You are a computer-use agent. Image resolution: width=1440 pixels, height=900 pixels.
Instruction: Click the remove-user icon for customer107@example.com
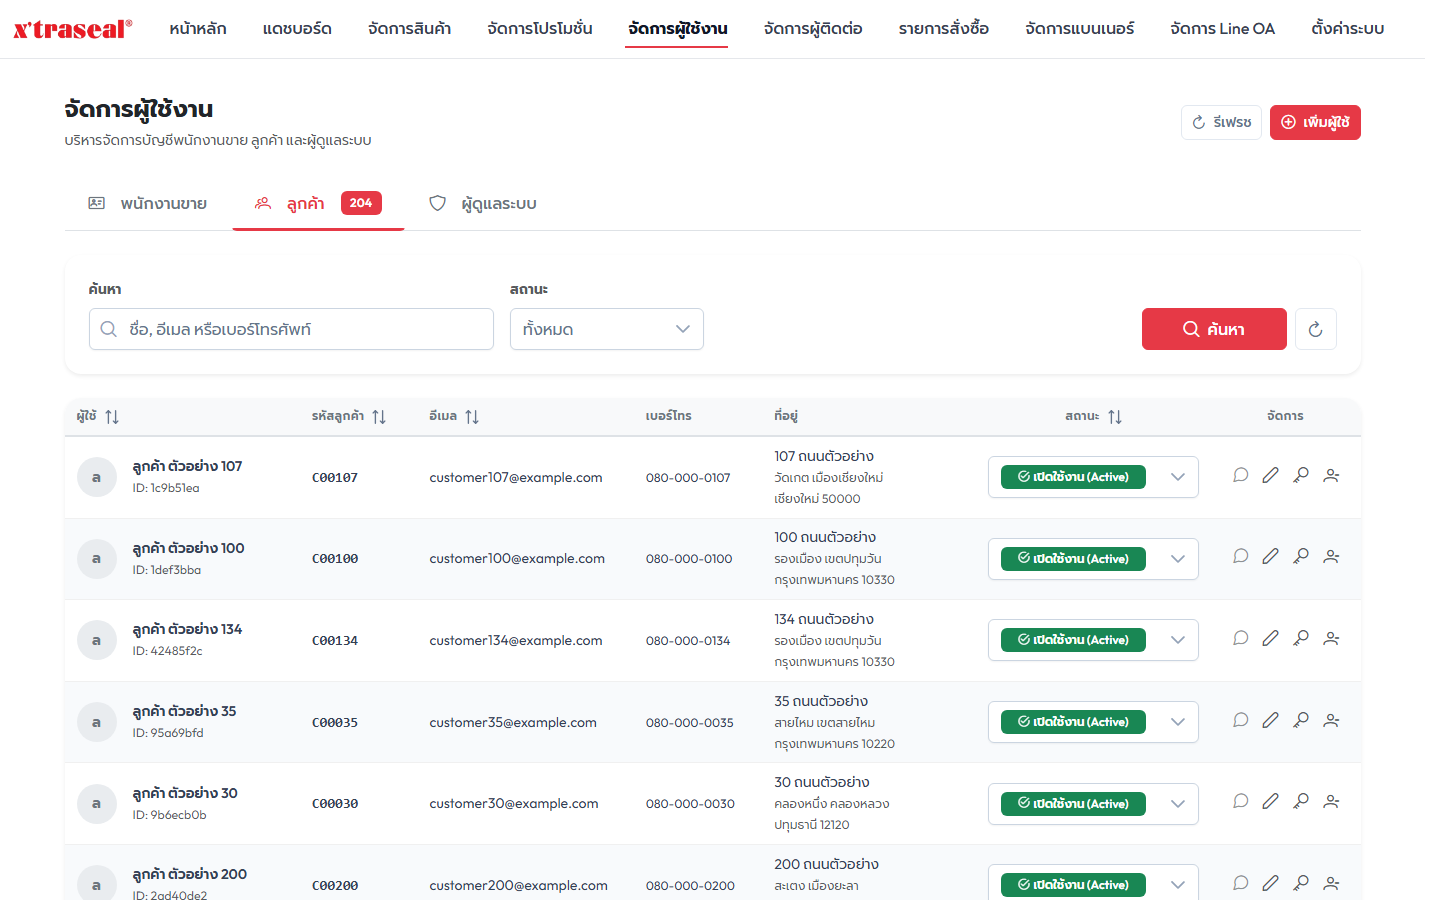[x=1331, y=475]
